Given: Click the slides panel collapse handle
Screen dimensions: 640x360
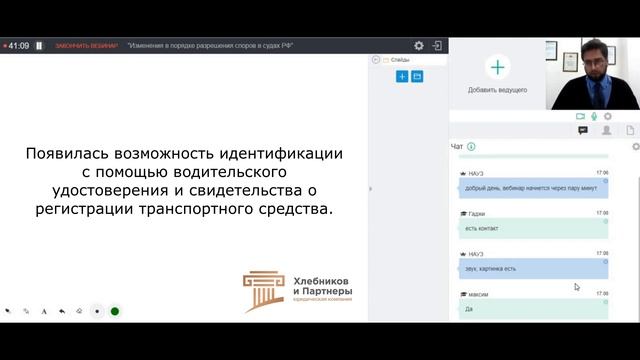Looking at the screenshot, I should pyautogui.click(x=370, y=189).
